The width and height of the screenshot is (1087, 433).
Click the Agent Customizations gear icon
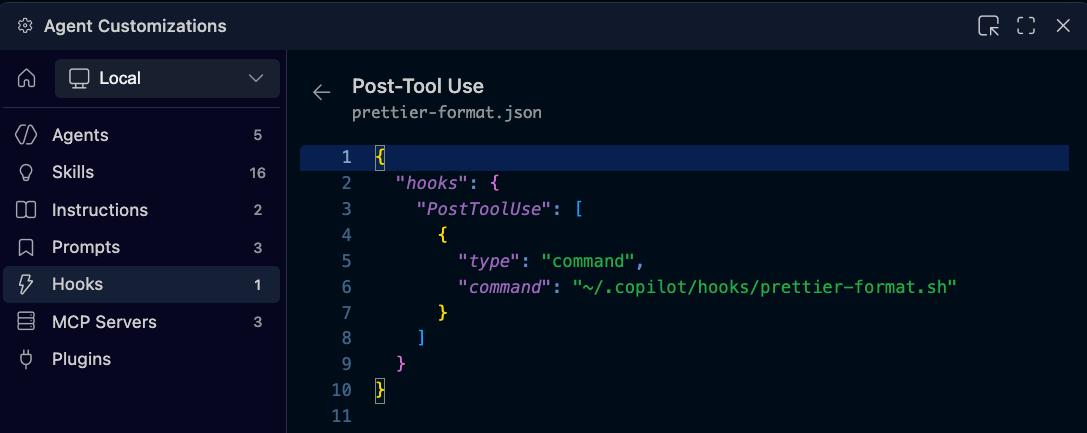[x=25, y=26]
